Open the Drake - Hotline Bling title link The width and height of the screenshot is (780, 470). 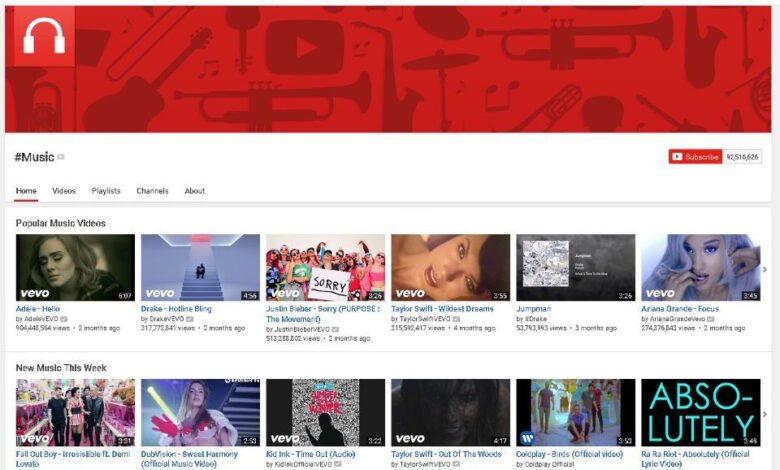tap(176, 309)
